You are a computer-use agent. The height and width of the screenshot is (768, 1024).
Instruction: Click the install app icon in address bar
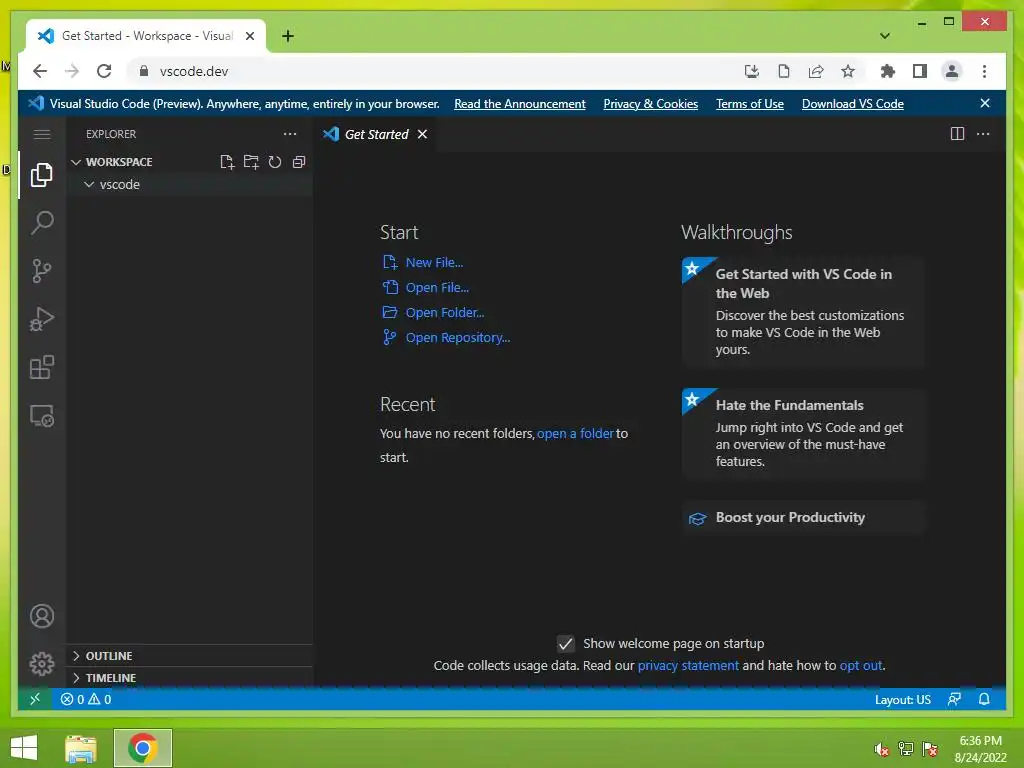pos(752,71)
